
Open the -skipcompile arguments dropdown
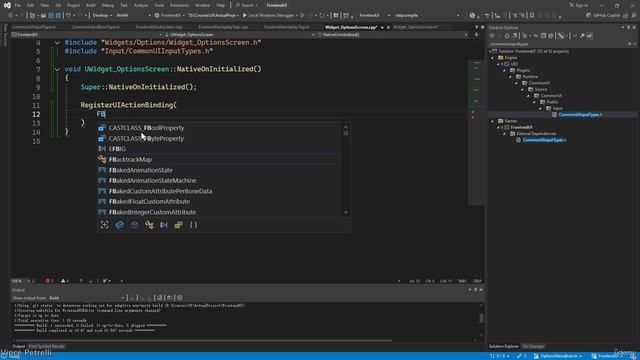[x=426, y=15]
